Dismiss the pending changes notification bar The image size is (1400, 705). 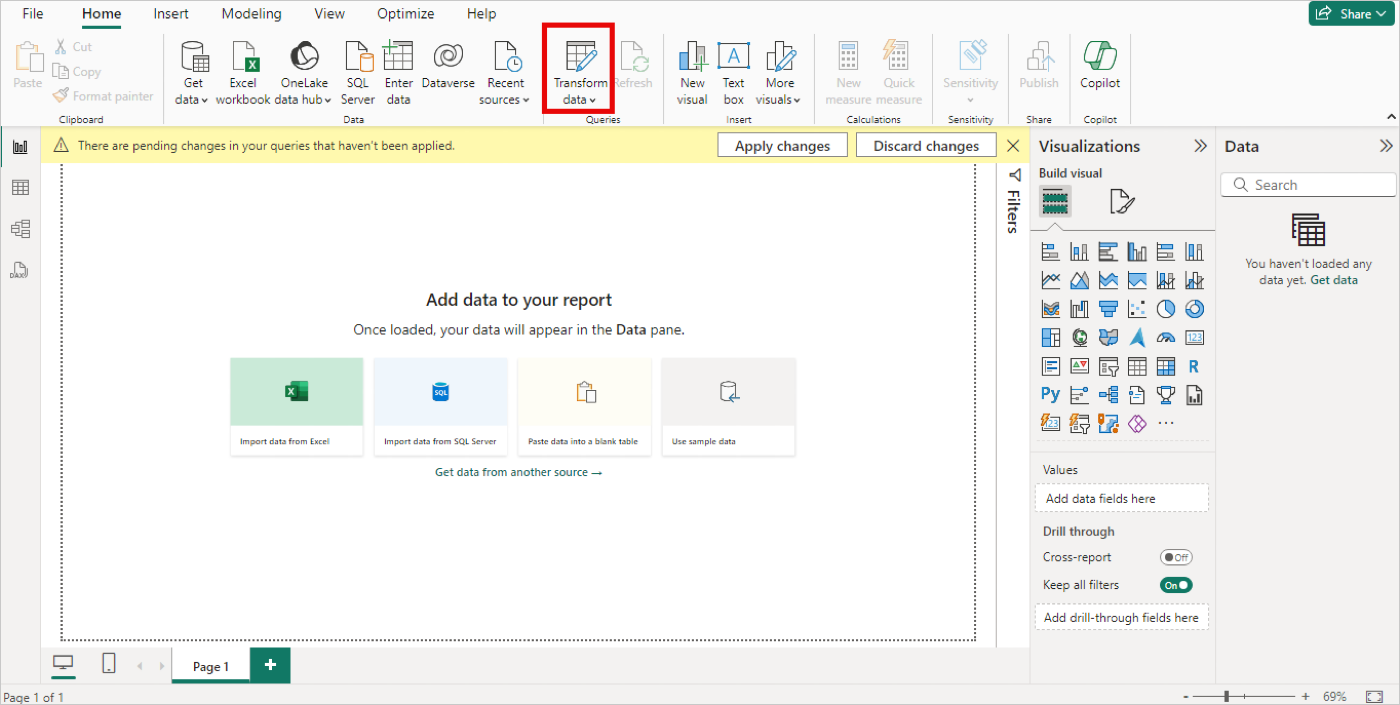pyautogui.click(x=1013, y=146)
